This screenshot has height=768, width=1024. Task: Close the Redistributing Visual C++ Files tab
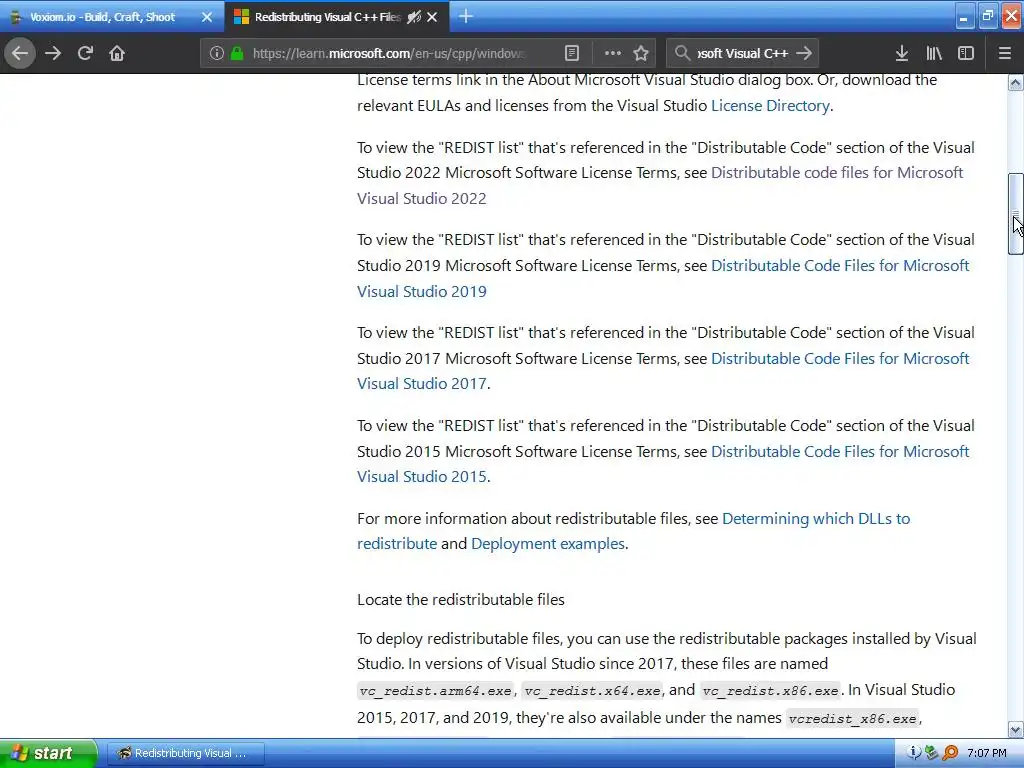pos(432,17)
